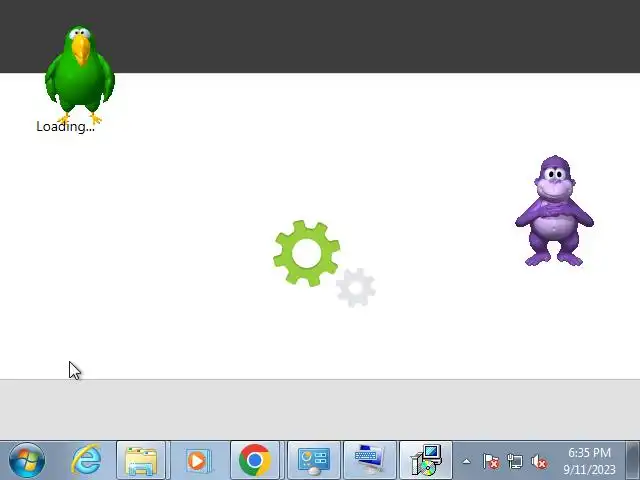The image size is (640, 480).
Task: Click the small grey loading gear
Action: pyautogui.click(x=356, y=287)
